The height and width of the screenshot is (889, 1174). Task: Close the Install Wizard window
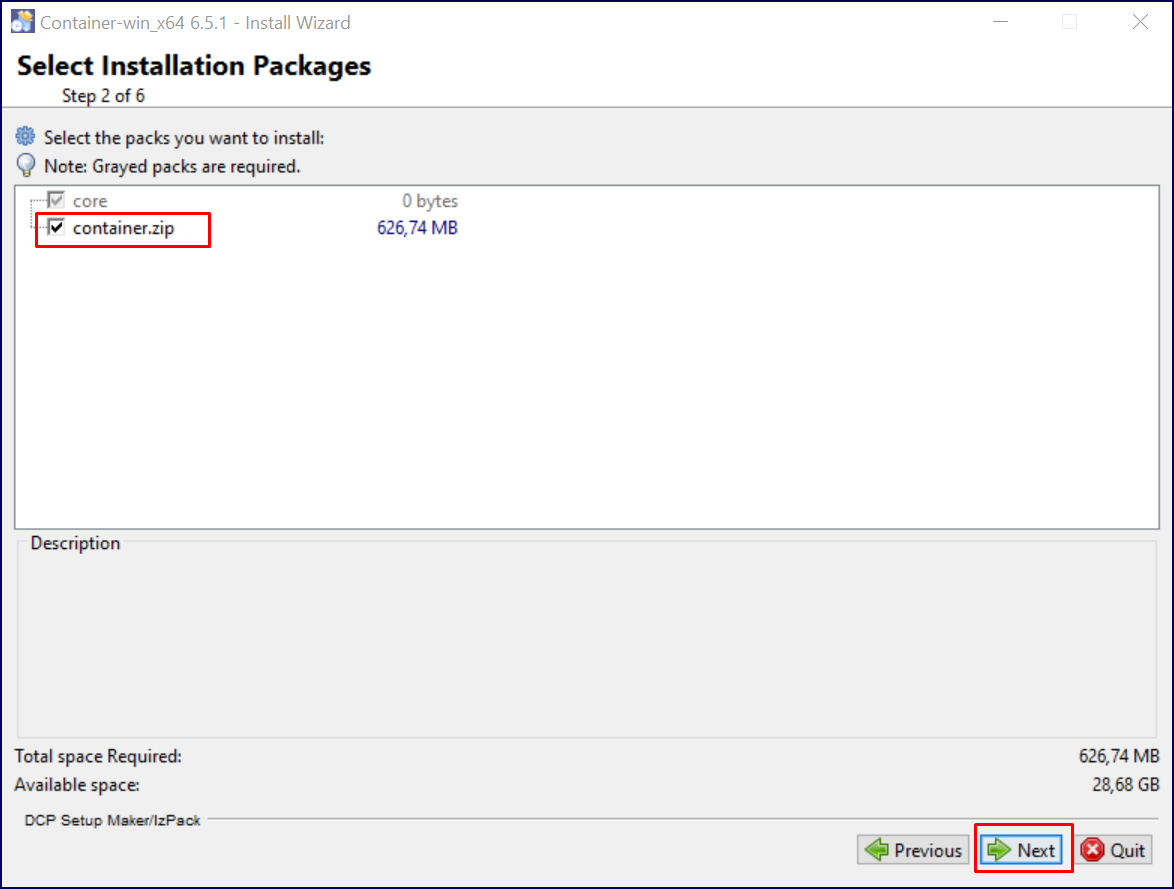(1140, 22)
